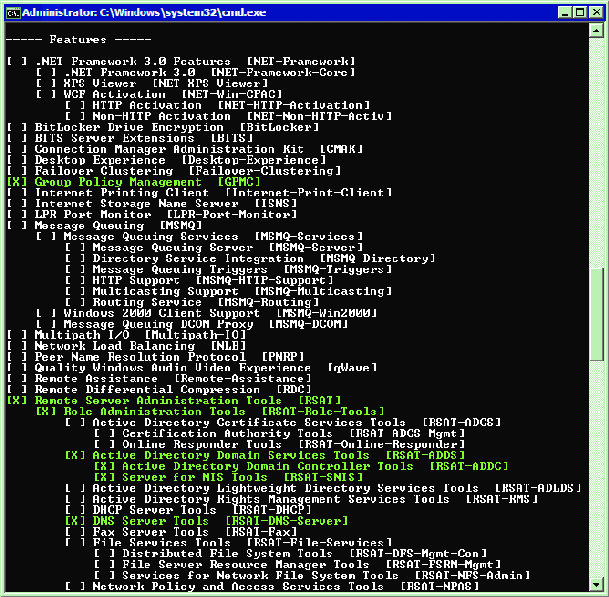Click '[NET-Framework-Core]' text
This screenshot has width=609, height=597.
coord(283,72)
